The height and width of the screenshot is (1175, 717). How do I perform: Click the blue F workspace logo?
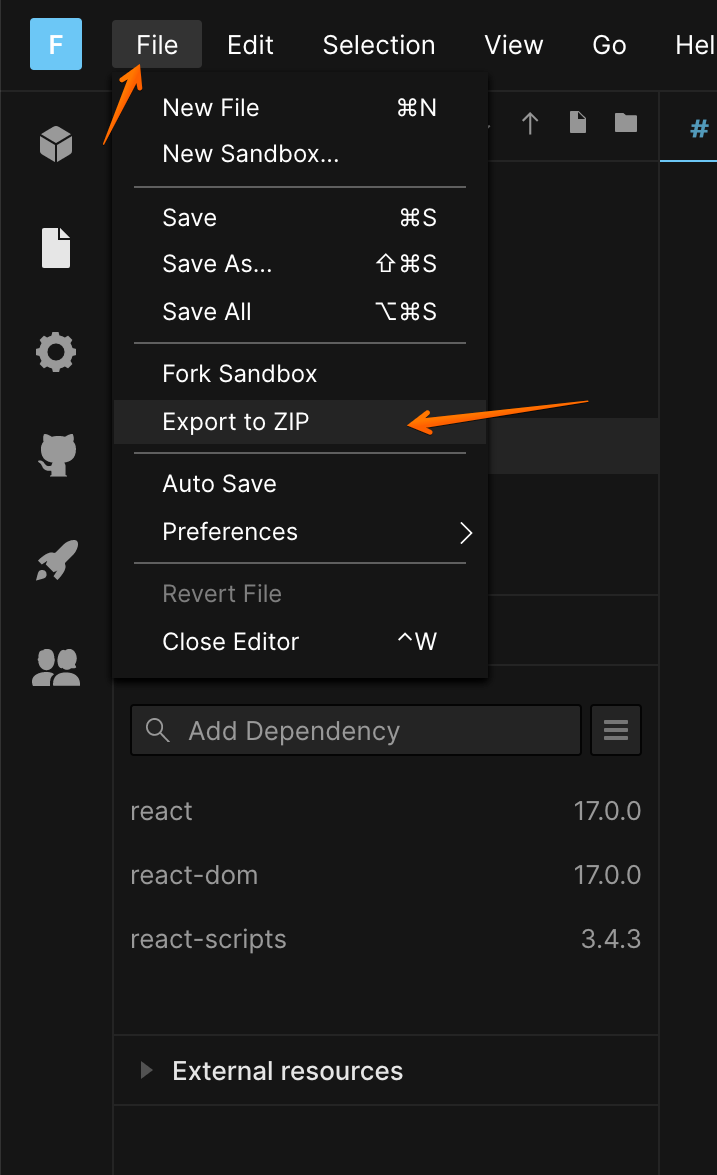pos(56,45)
